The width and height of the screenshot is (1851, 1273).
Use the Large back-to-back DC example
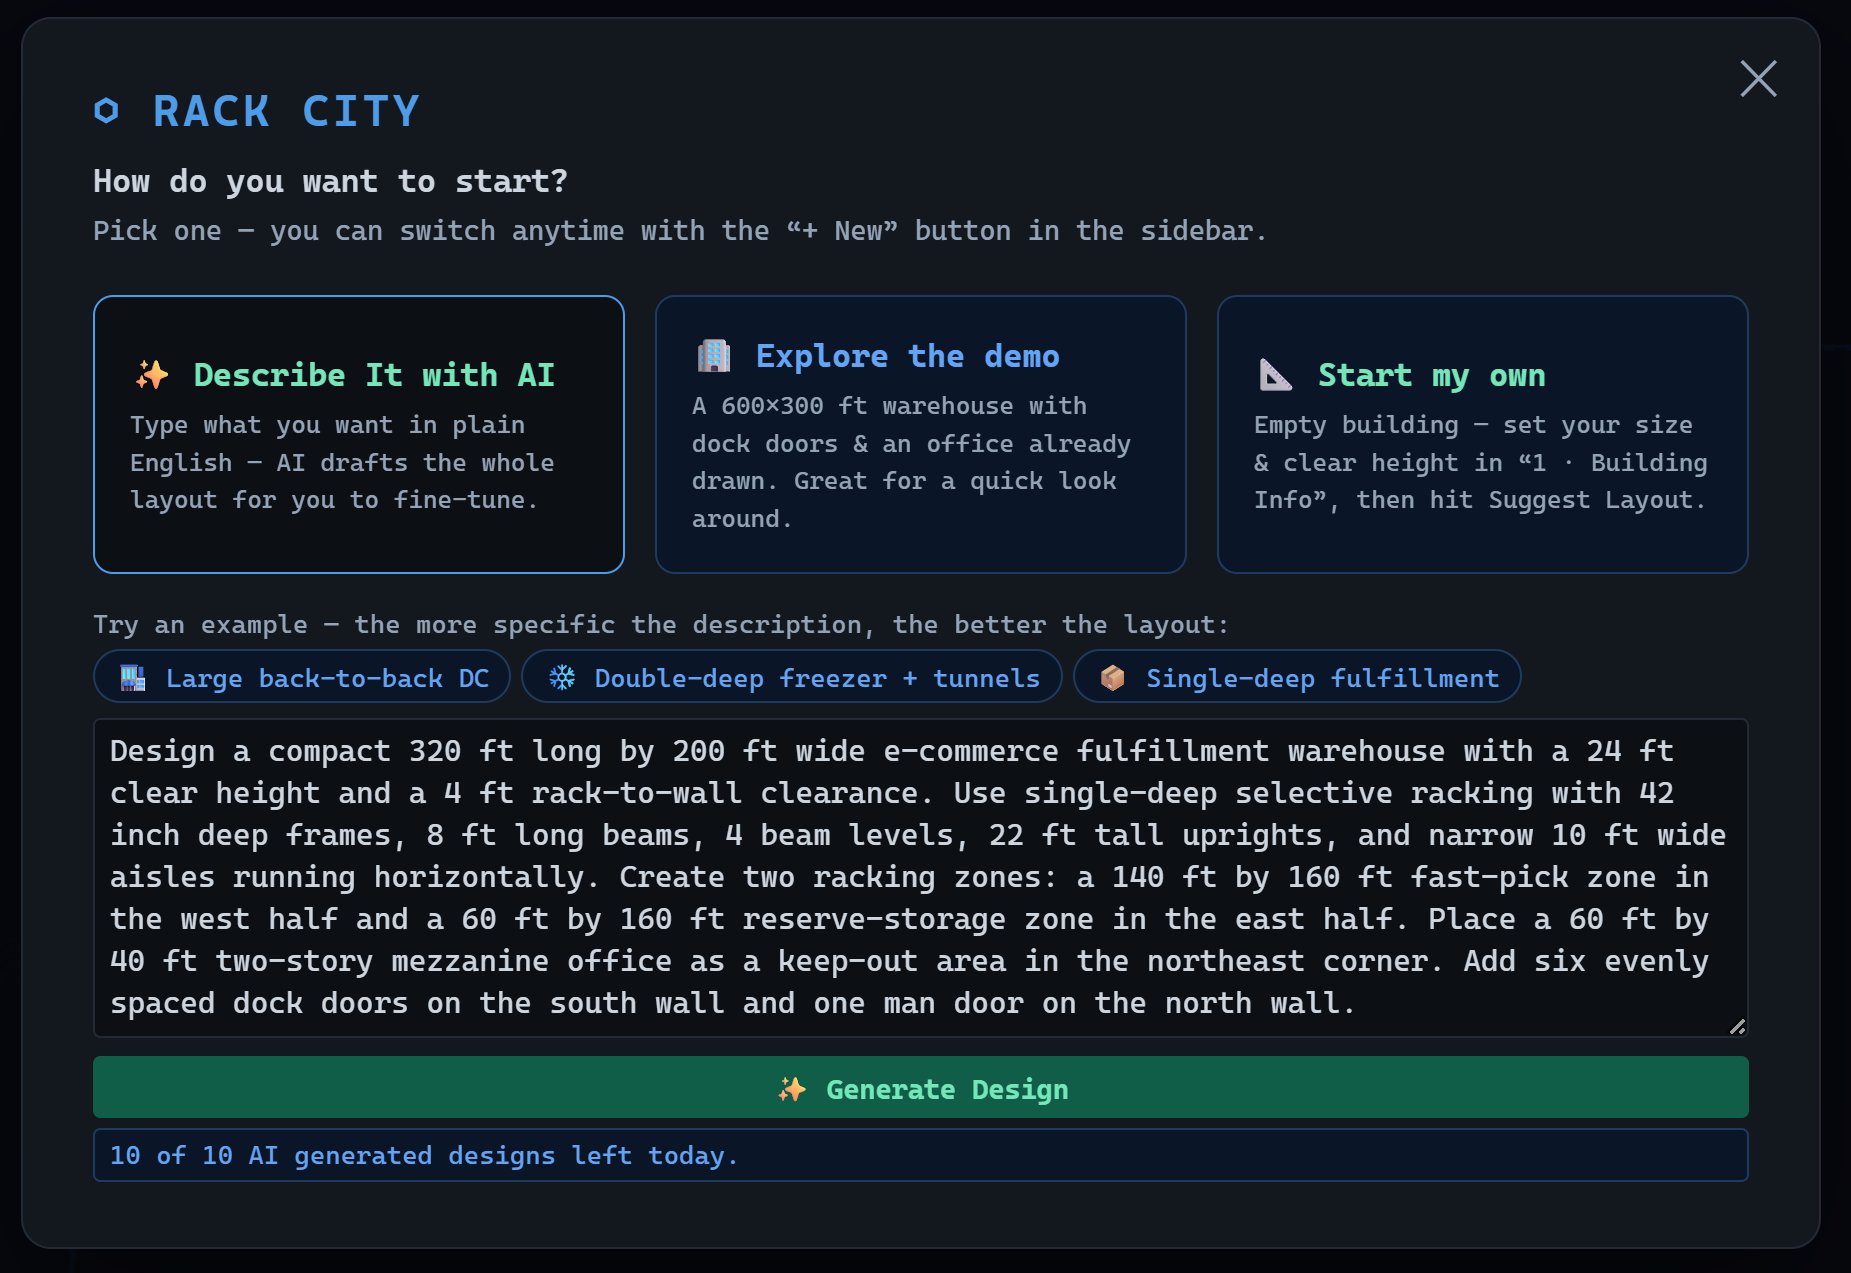coord(302,677)
